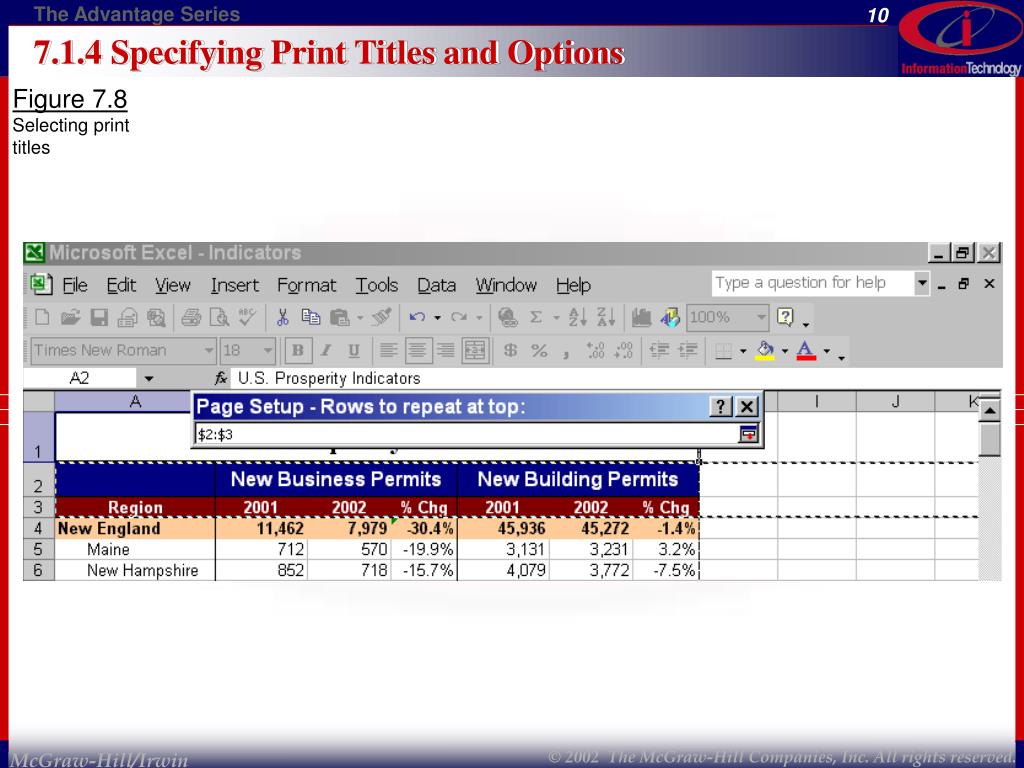1024x768 pixels.
Task: Click the New blank workbook icon
Action: (x=42, y=318)
